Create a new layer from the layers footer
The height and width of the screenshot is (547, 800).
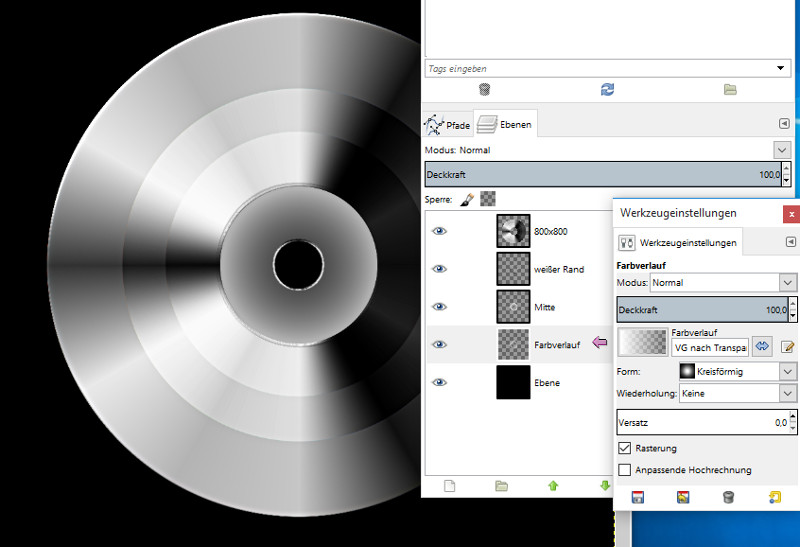point(449,486)
